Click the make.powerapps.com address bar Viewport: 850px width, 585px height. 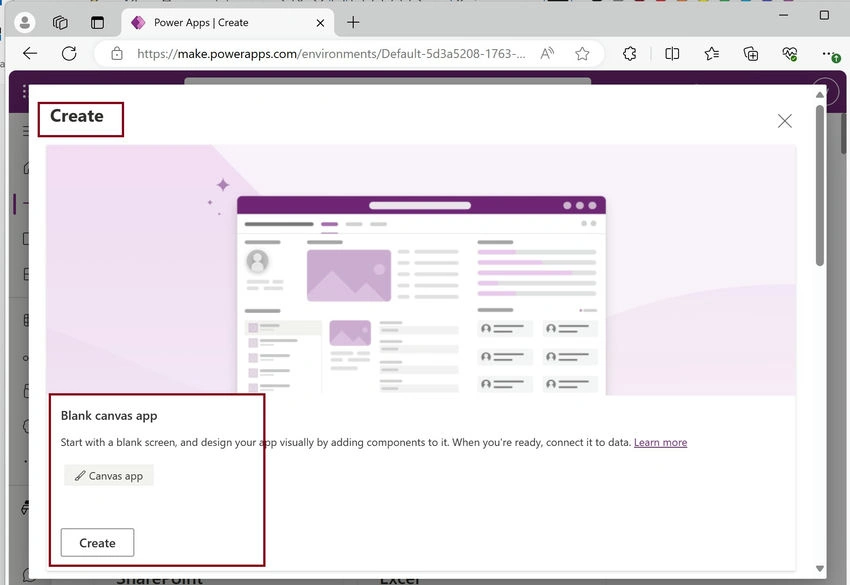pyautogui.click(x=331, y=54)
